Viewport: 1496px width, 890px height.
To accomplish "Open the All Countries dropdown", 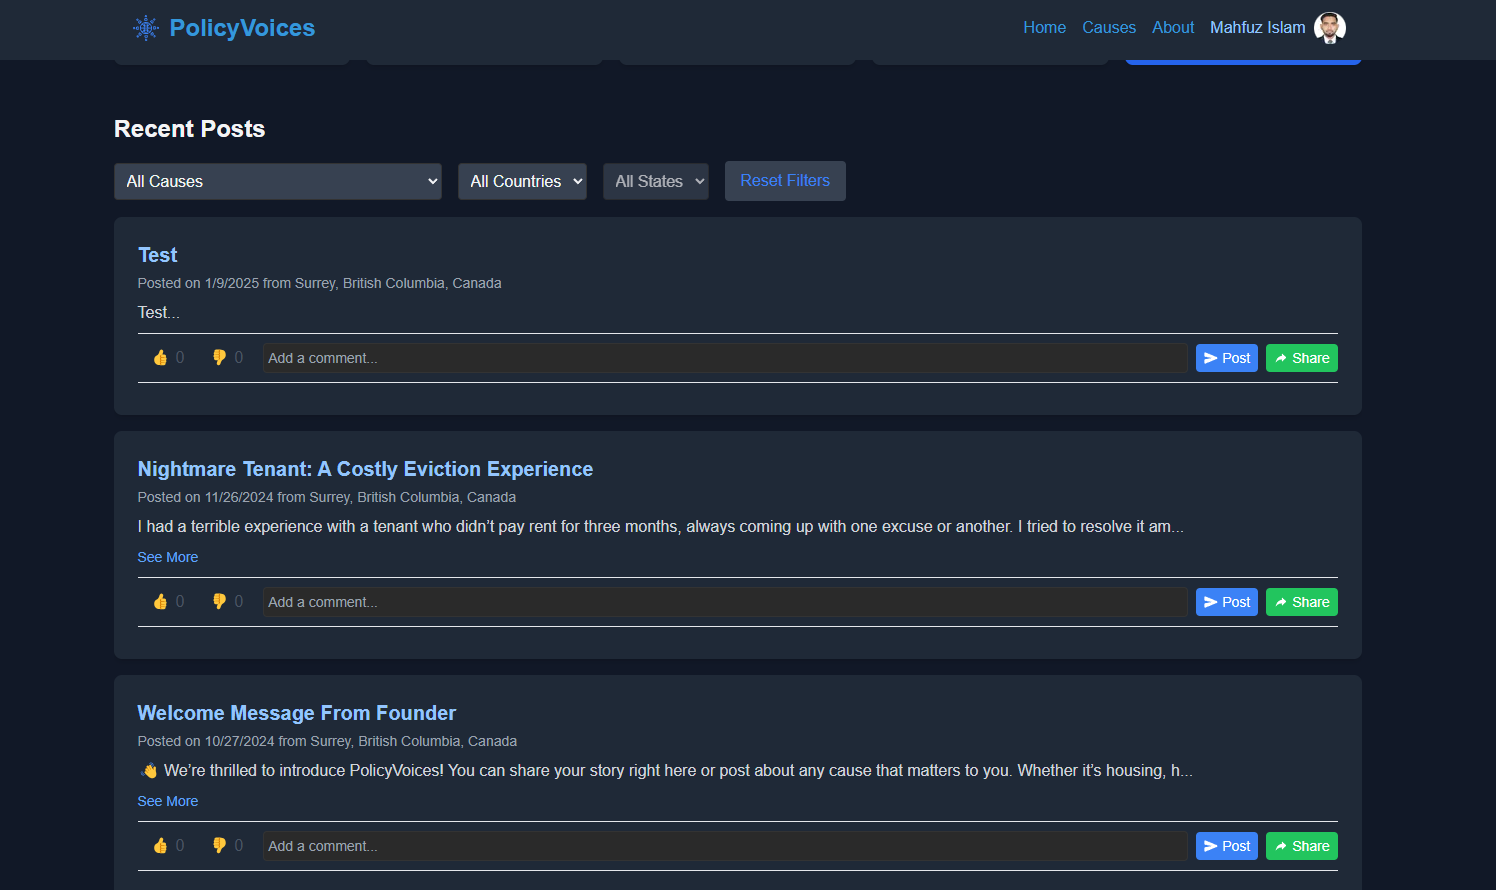I will [x=522, y=181].
